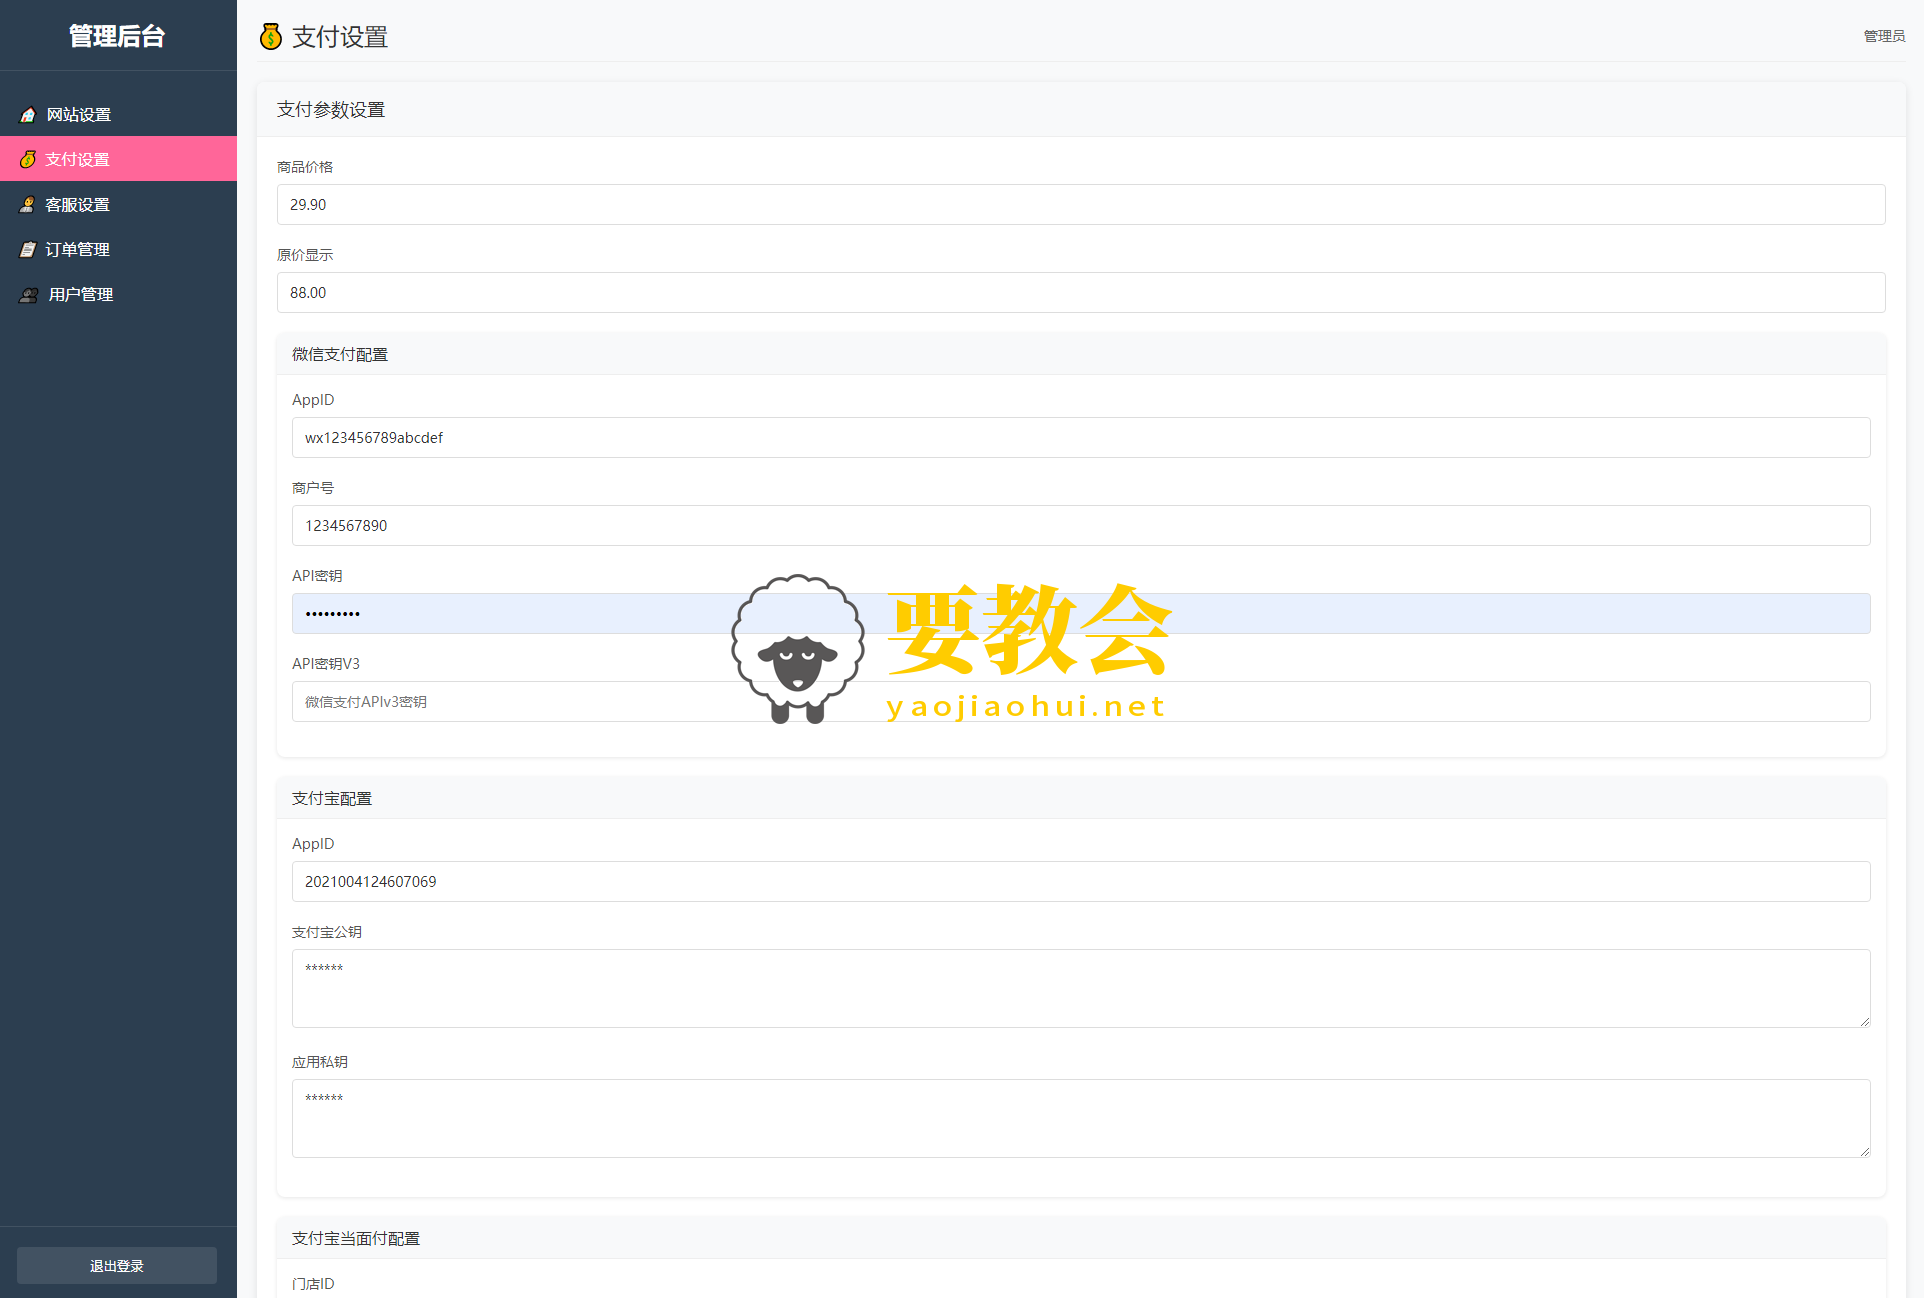Click the 支付宝公钥 label
The image size is (1924, 1298).
pos(327,932)
